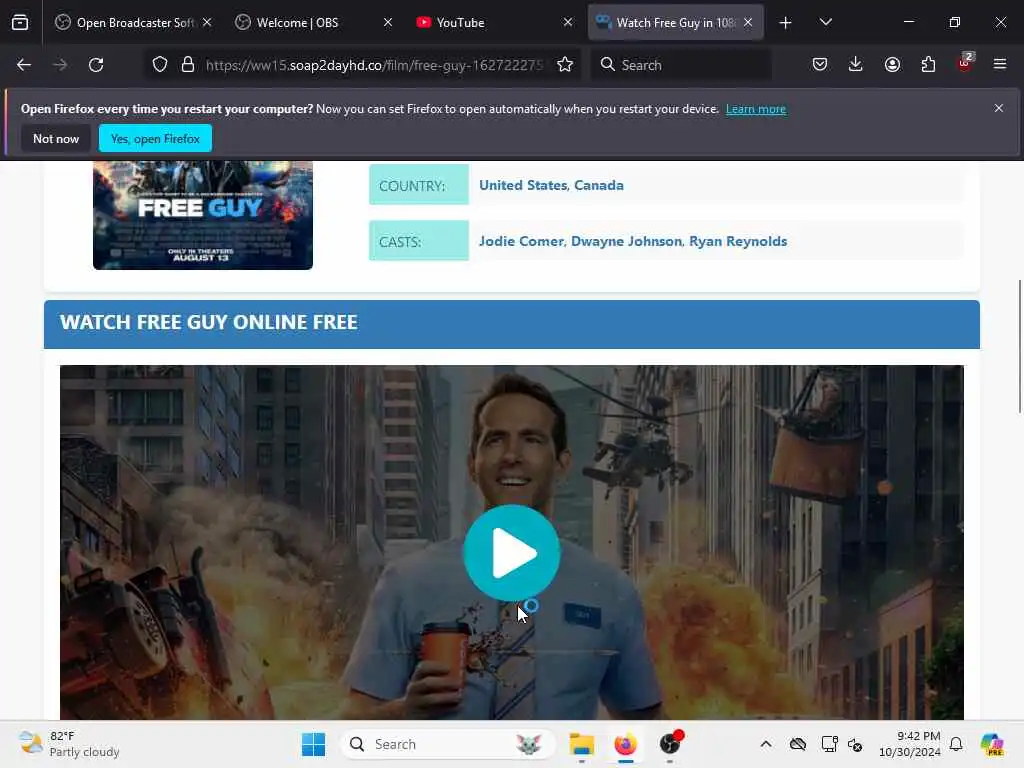The image size is (1024, 768).
Task: Close the Welcome | OBS tab
Action: click(x=388, y=22)
